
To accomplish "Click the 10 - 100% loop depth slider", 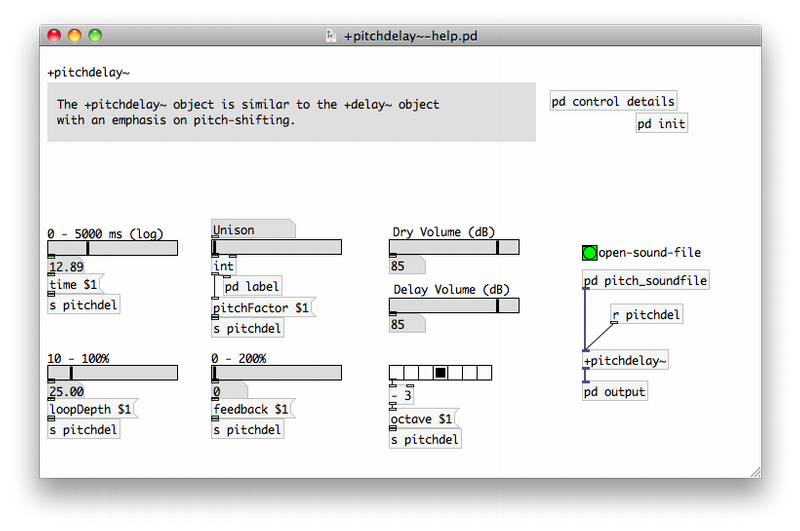I will click(x=113, y=373).
